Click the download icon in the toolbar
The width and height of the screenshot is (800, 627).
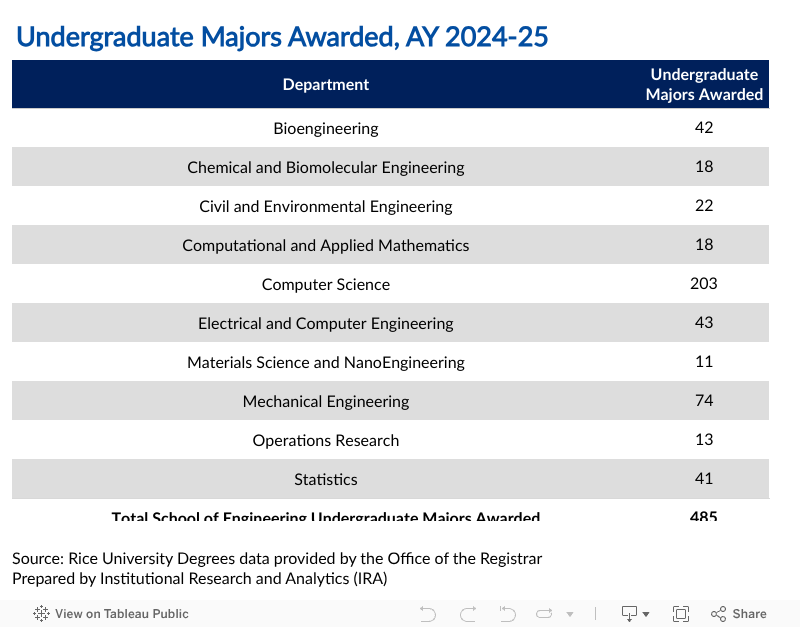[x=628, y=613]
